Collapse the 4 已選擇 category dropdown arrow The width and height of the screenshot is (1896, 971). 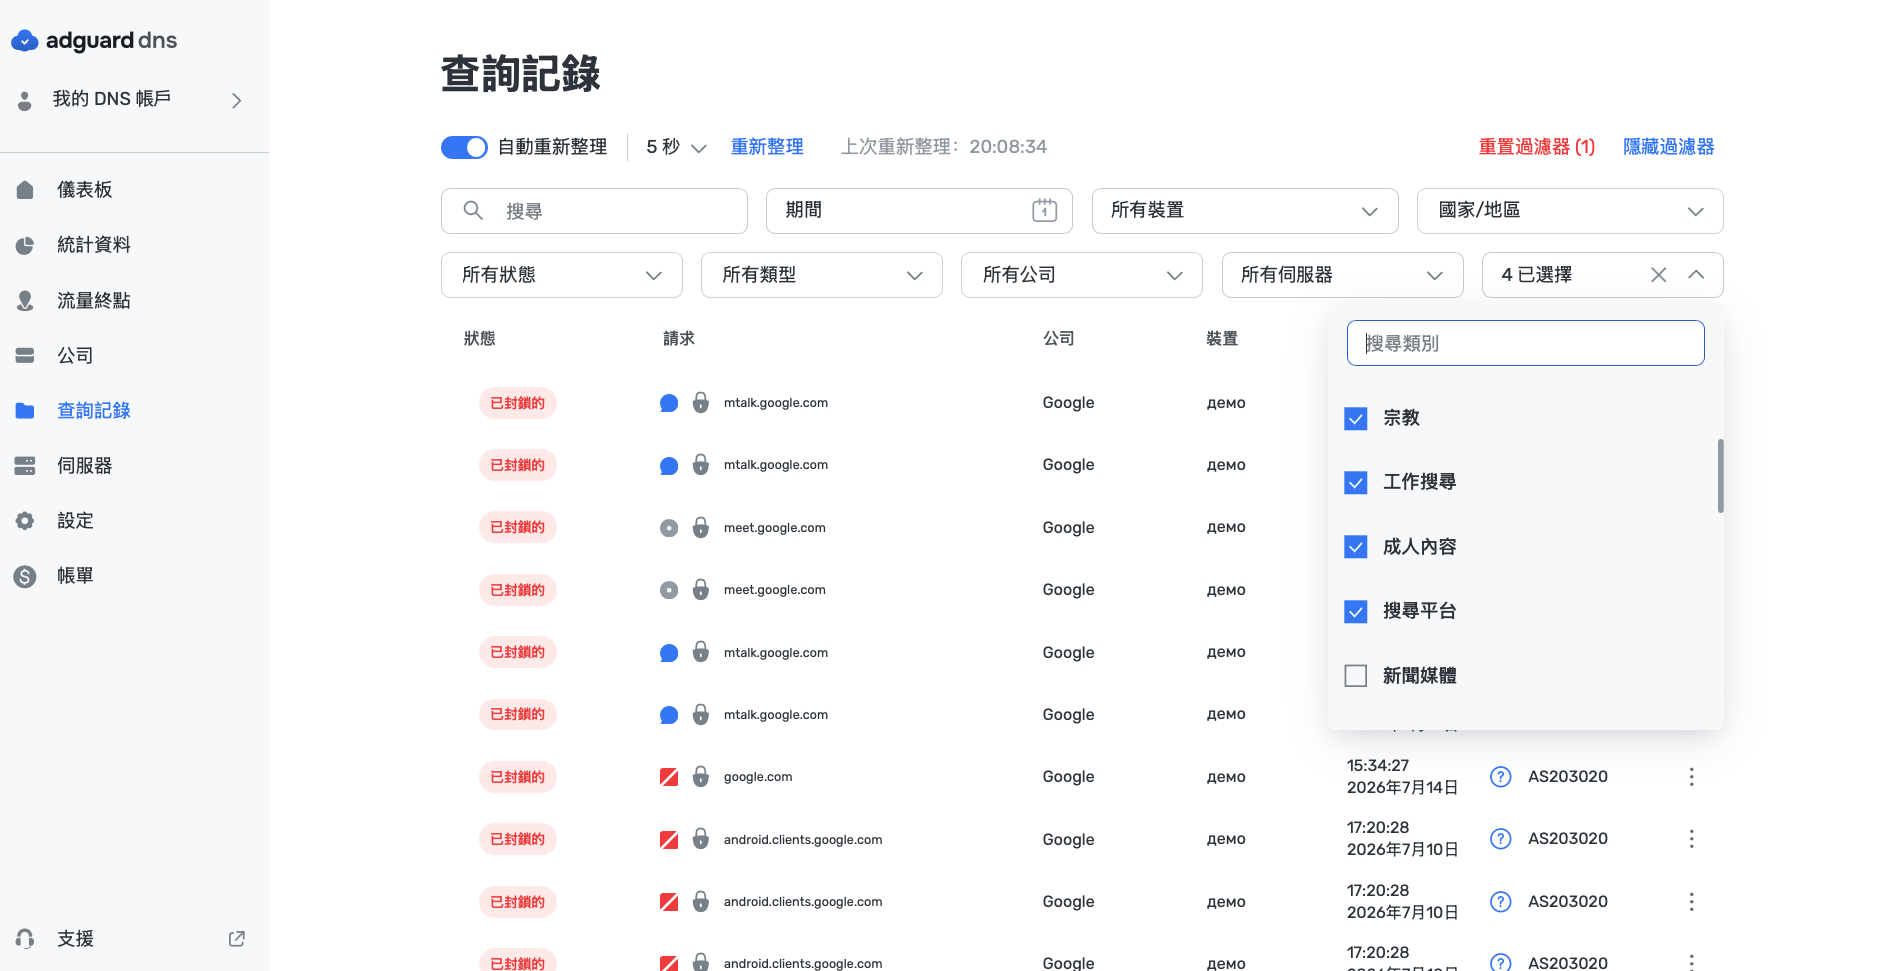1696,275
